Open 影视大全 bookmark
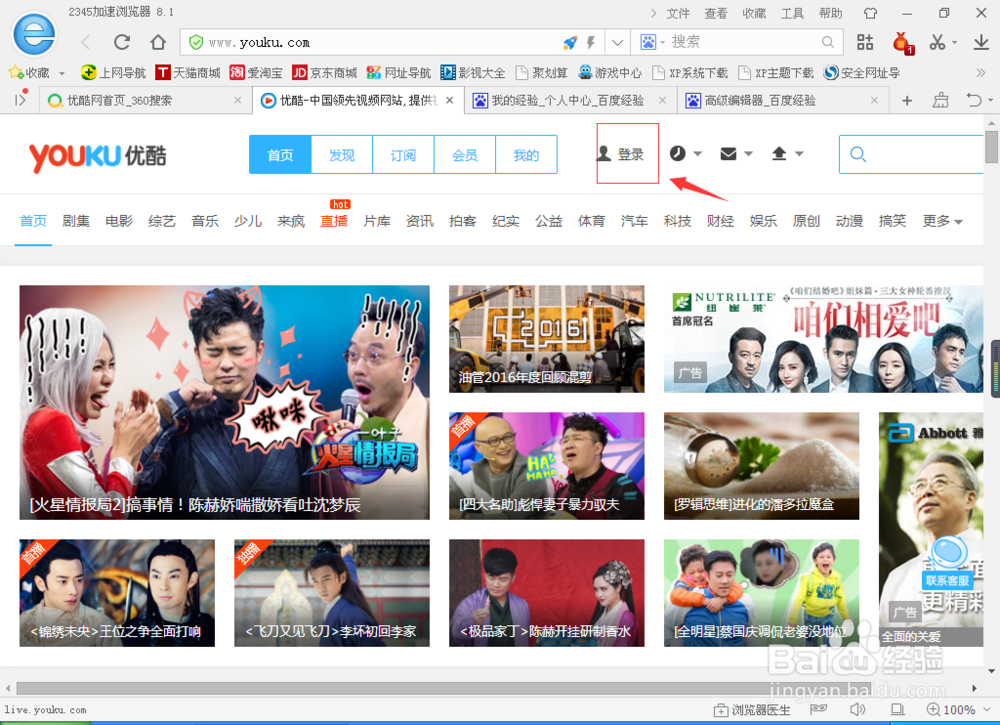This screenshot has width=1000, height=725. pyautogui.click(x=473, y=73)
